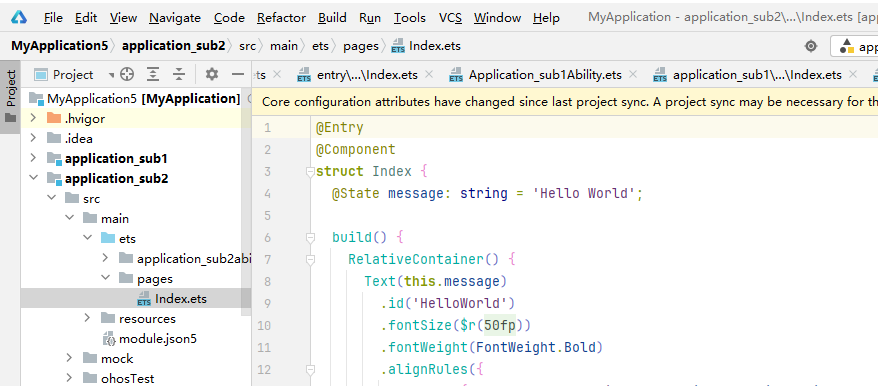The width and height of the screenshot is (878, 386).
Task: Open the Code menu
Action: (x=229, y=18)
